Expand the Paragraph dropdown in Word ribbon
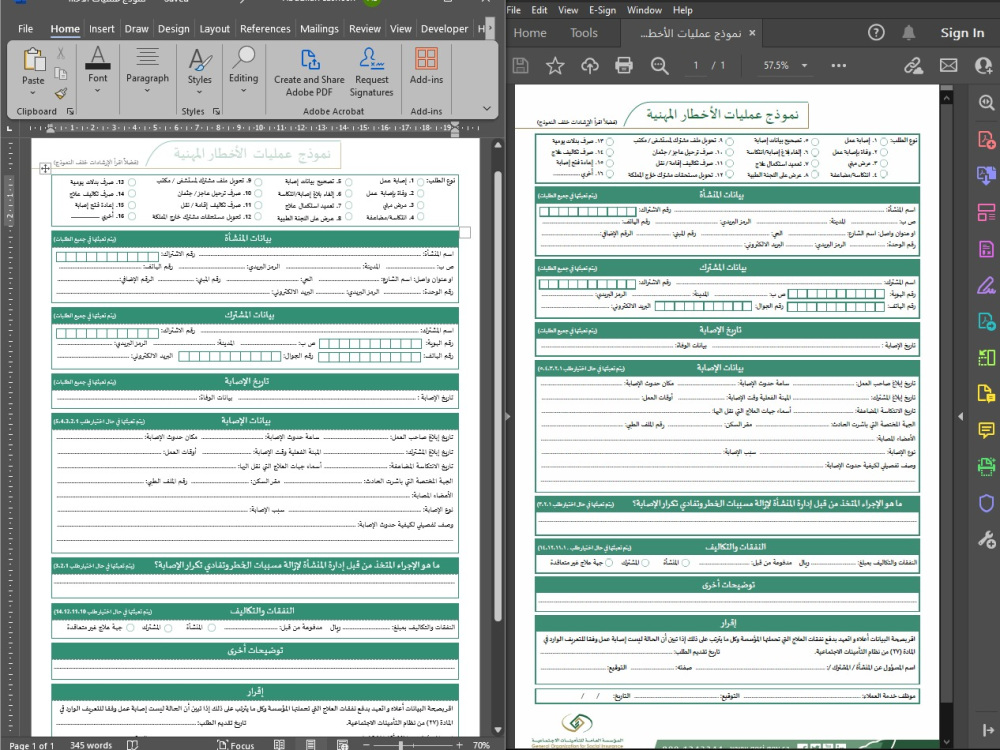The height and width of the screenshot is (750, 1000). pyautogui.click(x=147, y=90)
